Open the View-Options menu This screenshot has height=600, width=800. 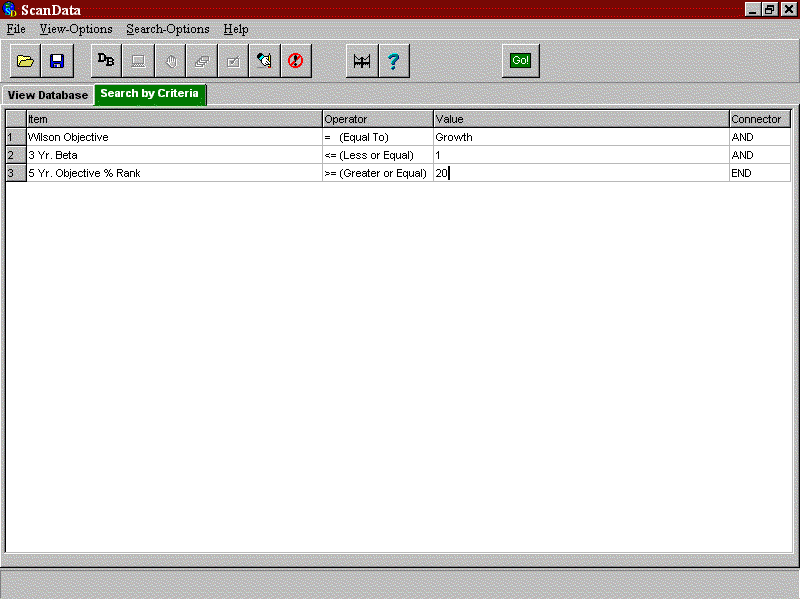tap(76, 29)
